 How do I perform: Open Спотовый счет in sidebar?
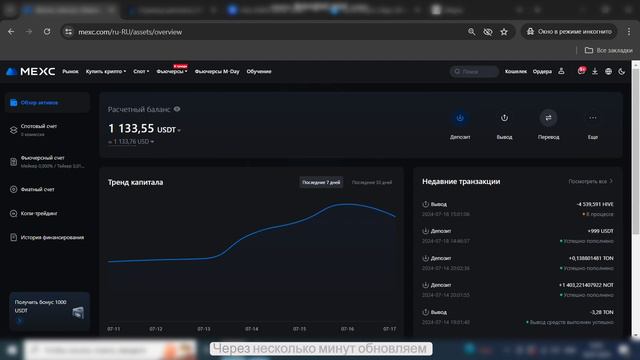tap(47, 130)
